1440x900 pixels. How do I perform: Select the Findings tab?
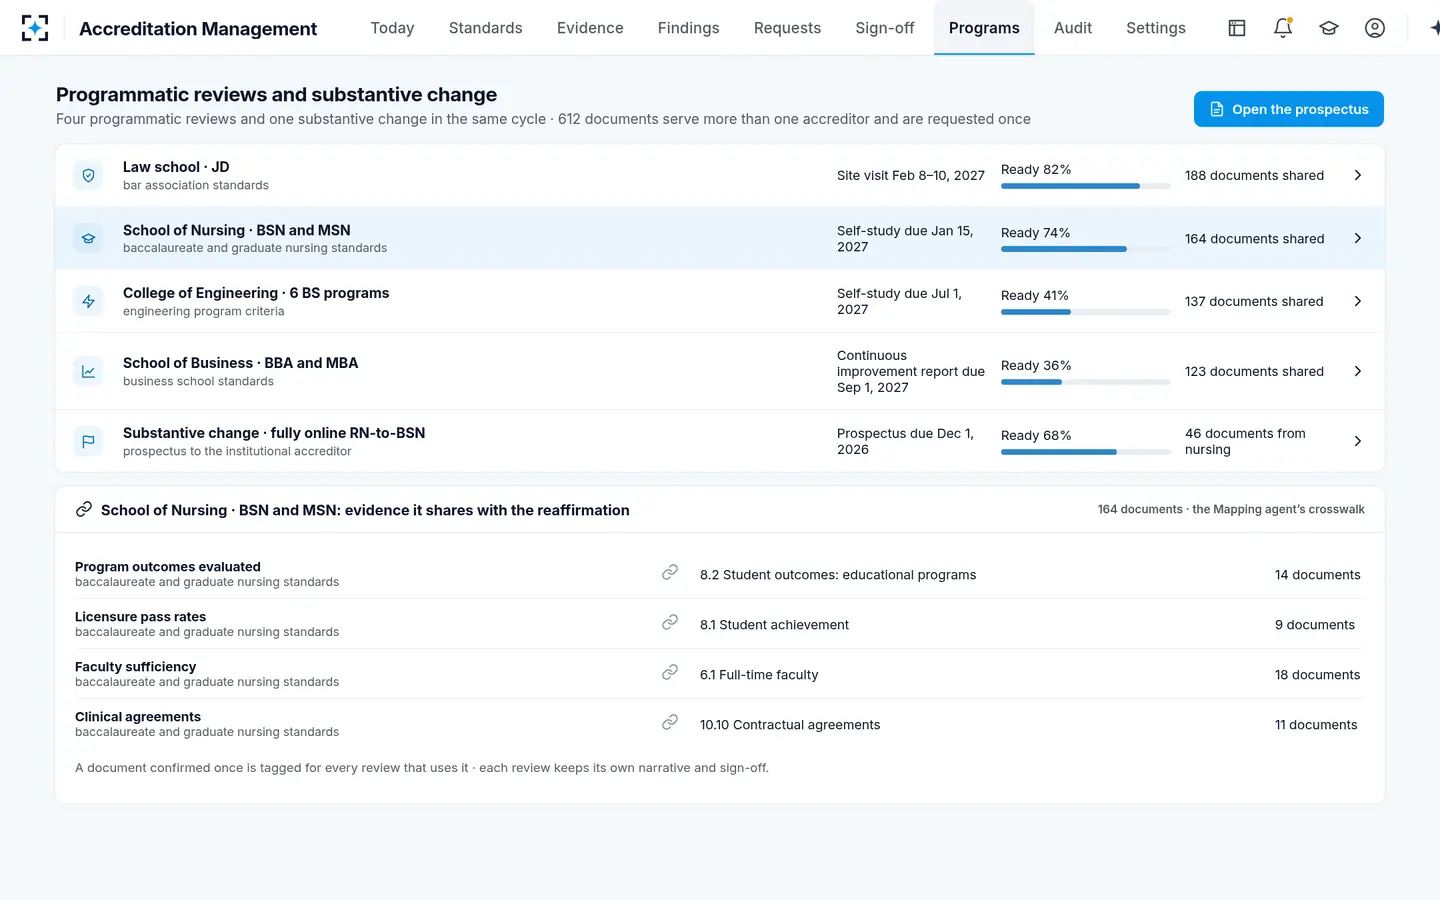pyautogui.click(x=688, y=28)
